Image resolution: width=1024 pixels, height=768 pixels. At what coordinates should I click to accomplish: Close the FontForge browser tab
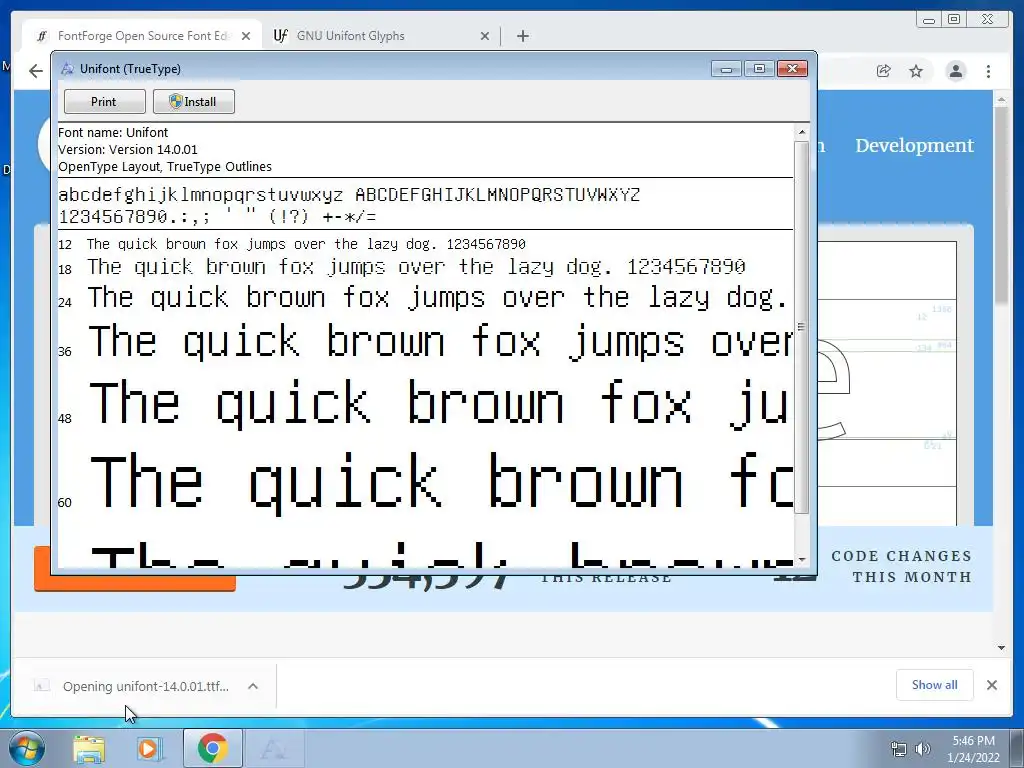point(246,36)
